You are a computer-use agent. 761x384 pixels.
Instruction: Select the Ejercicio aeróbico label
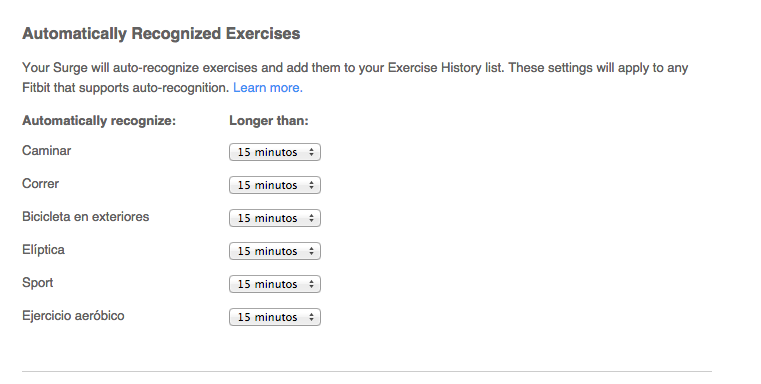pos(73,316)
